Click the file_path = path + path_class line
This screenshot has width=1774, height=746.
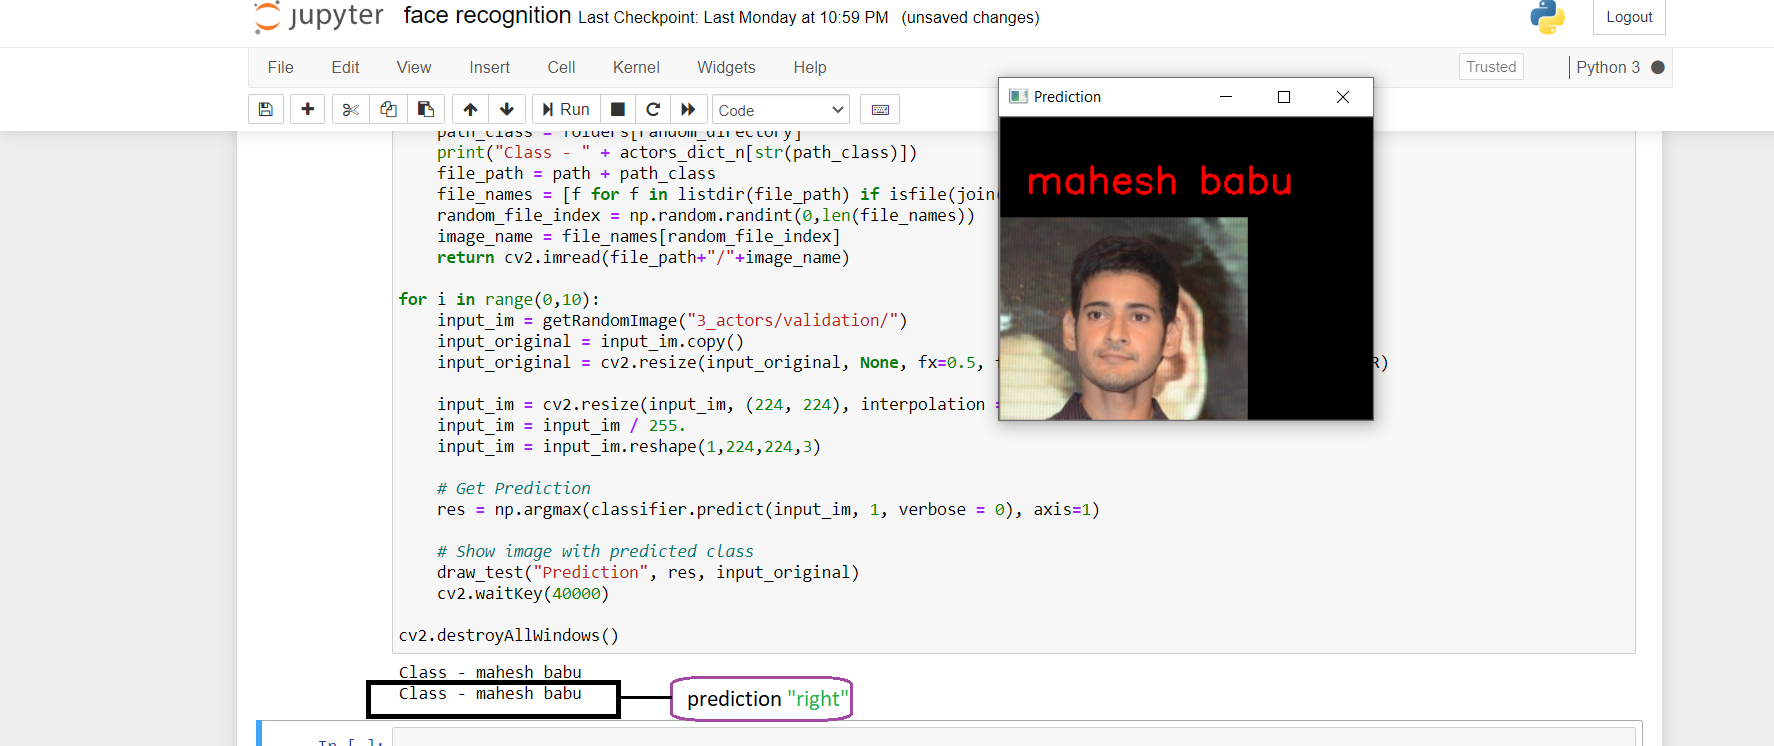coord(576,173)
